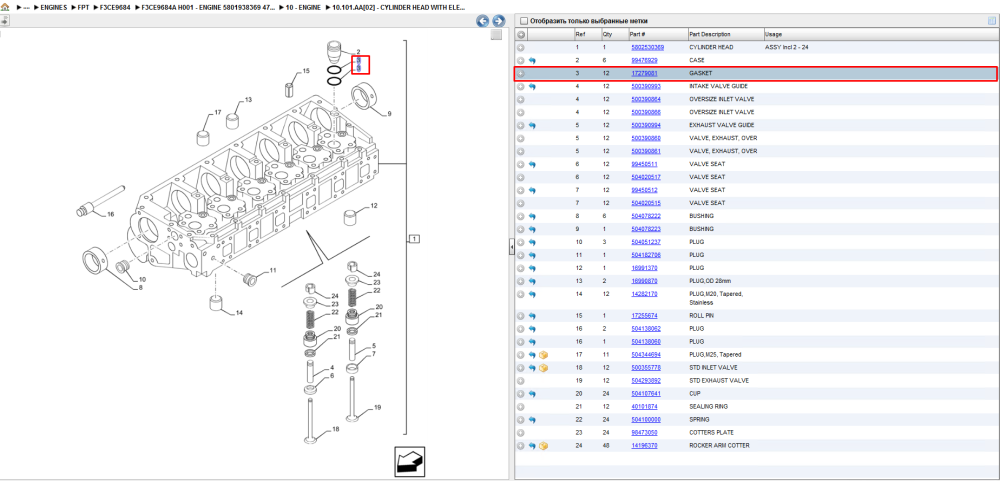Go to '10 - ENGINE' in the breadcrumb
The width and height of the screenshot is (1000, 481).
pos(303,7)
